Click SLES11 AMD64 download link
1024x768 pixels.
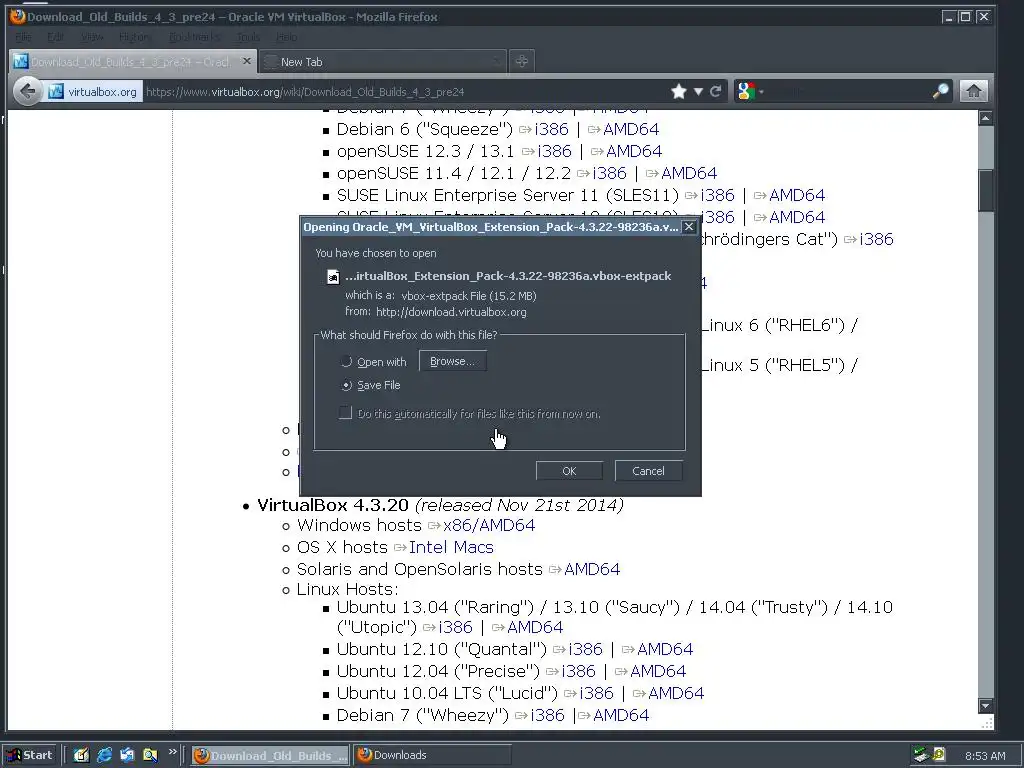pos(797,195)
